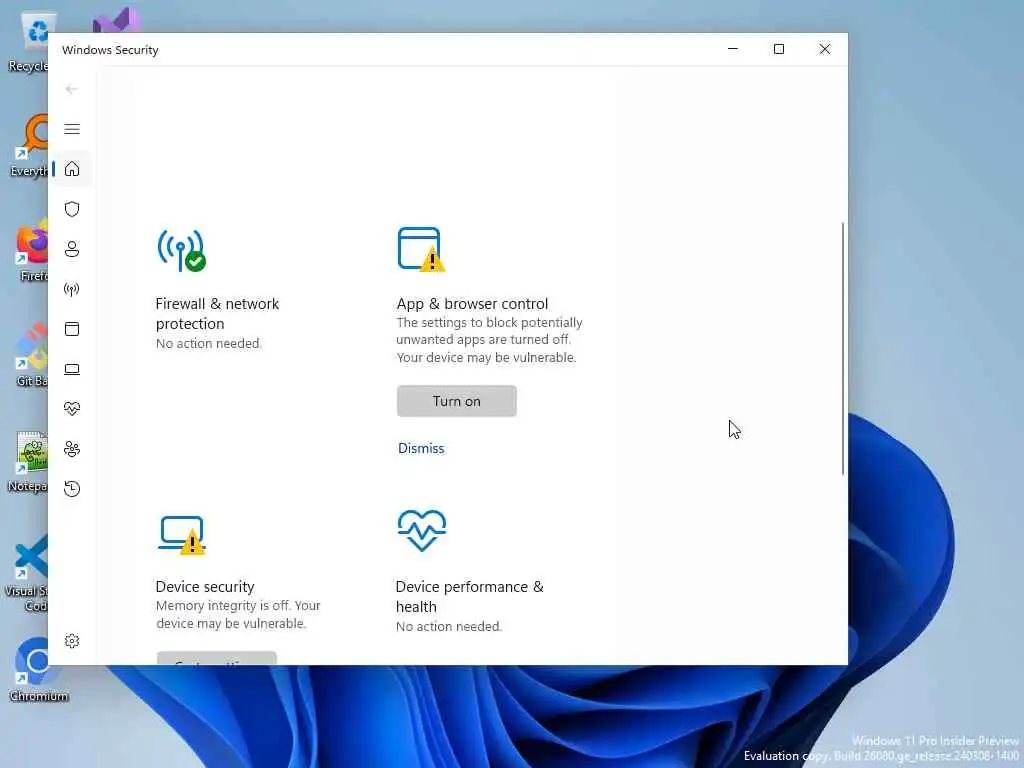This screenshot has height=768, width=1024.
Task: Open Family options people icon in sidebar
Action: [72, 449]
